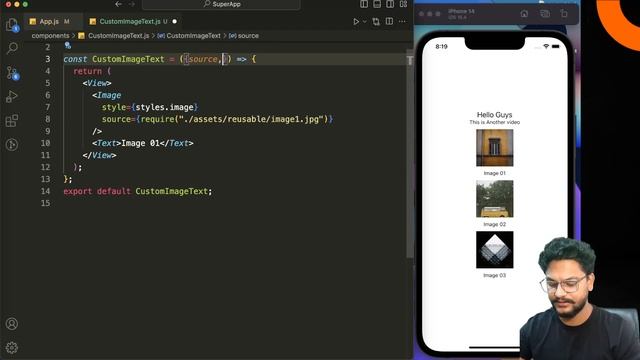Image resolution: width=640 pixels, height=360 pixels.
Task: Click the require image1.jpg path string
Action: (x=251, y=119)
